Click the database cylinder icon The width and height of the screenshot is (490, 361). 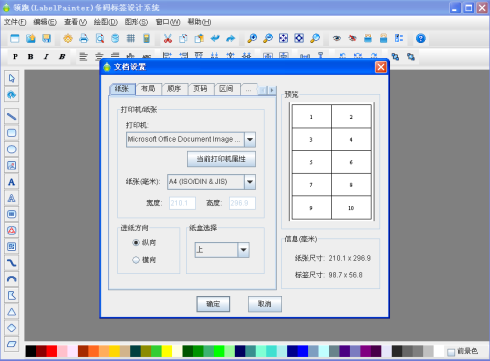tap(115, 38)
